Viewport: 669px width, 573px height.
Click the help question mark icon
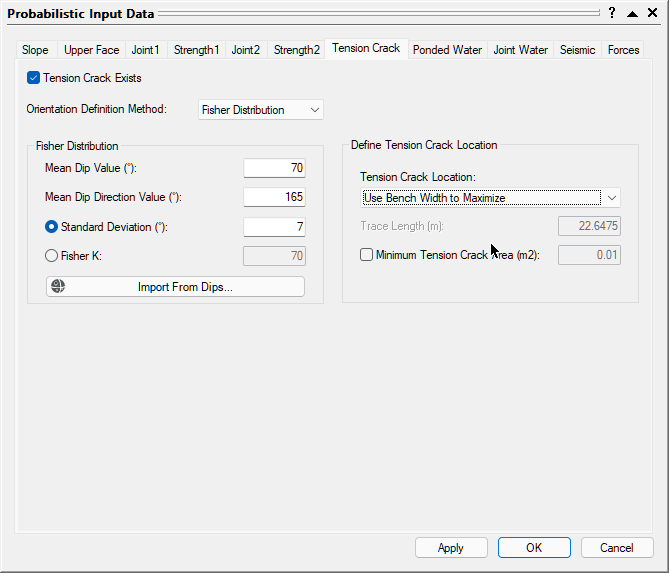(x=611, y=13)
